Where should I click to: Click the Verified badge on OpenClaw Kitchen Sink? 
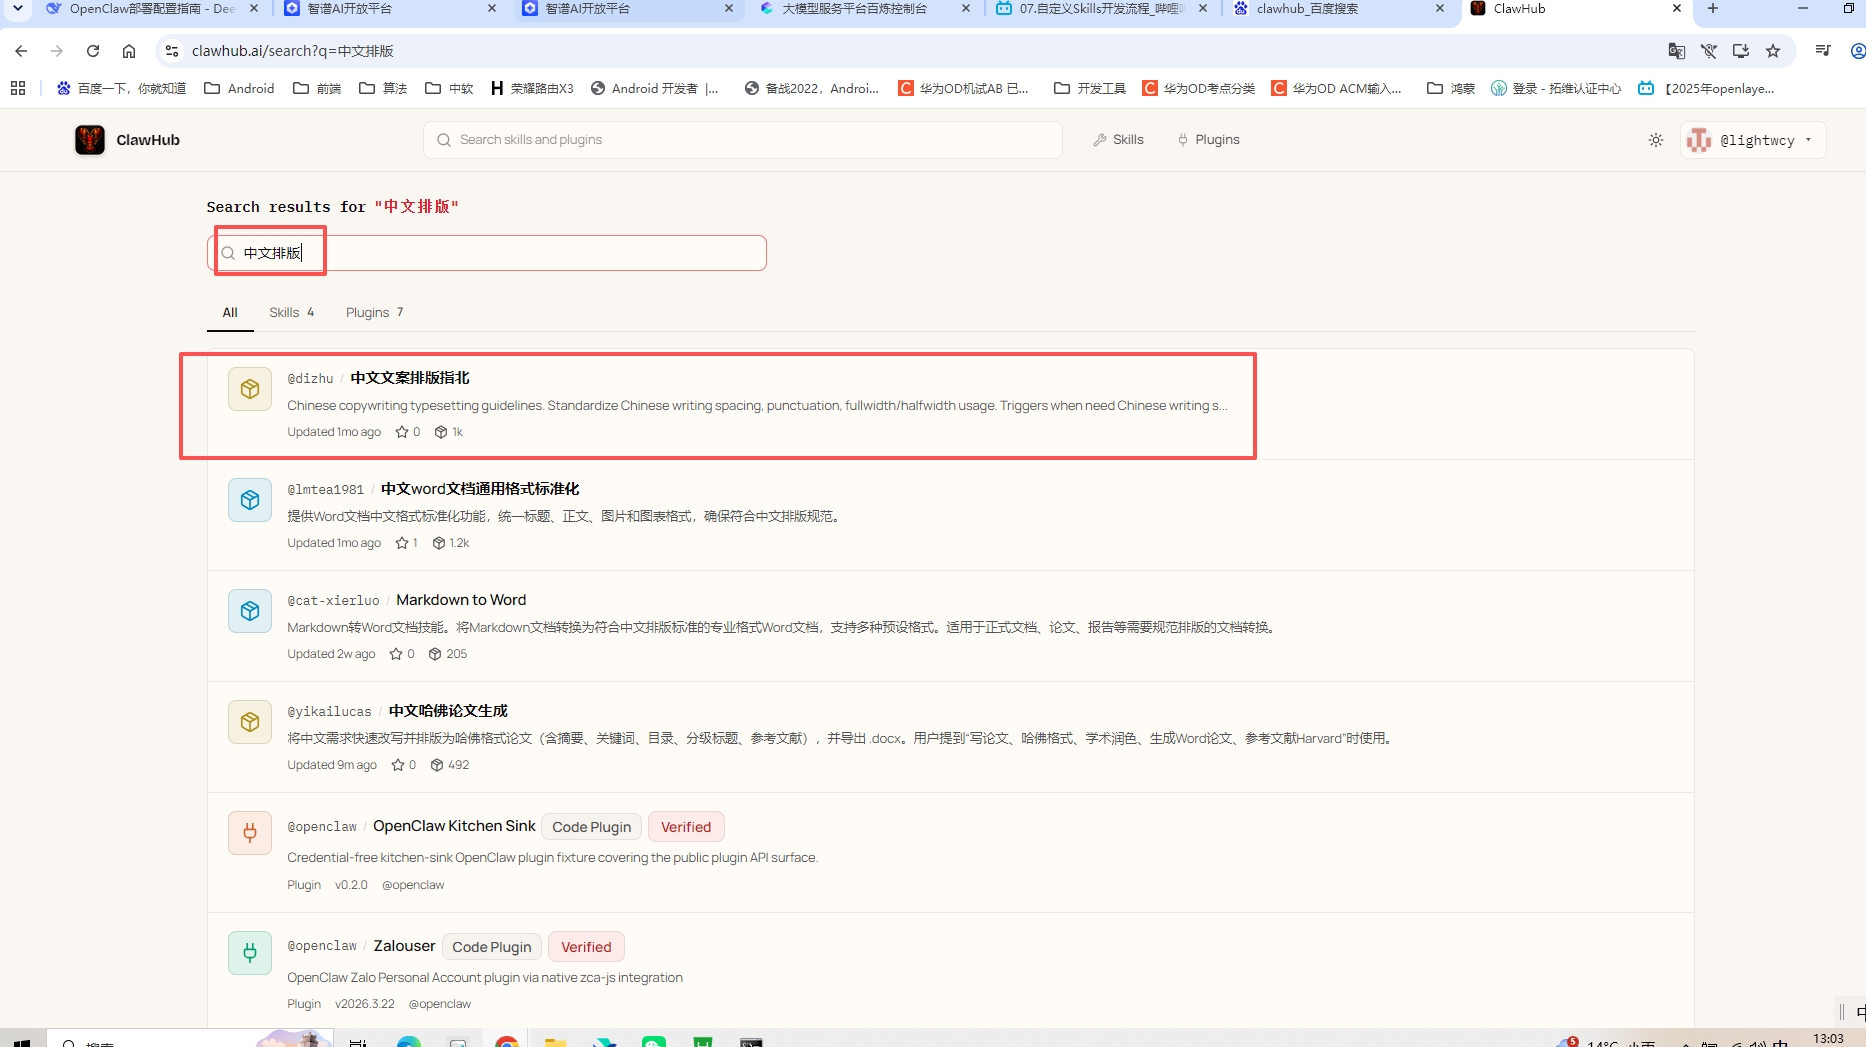[686, 827]
